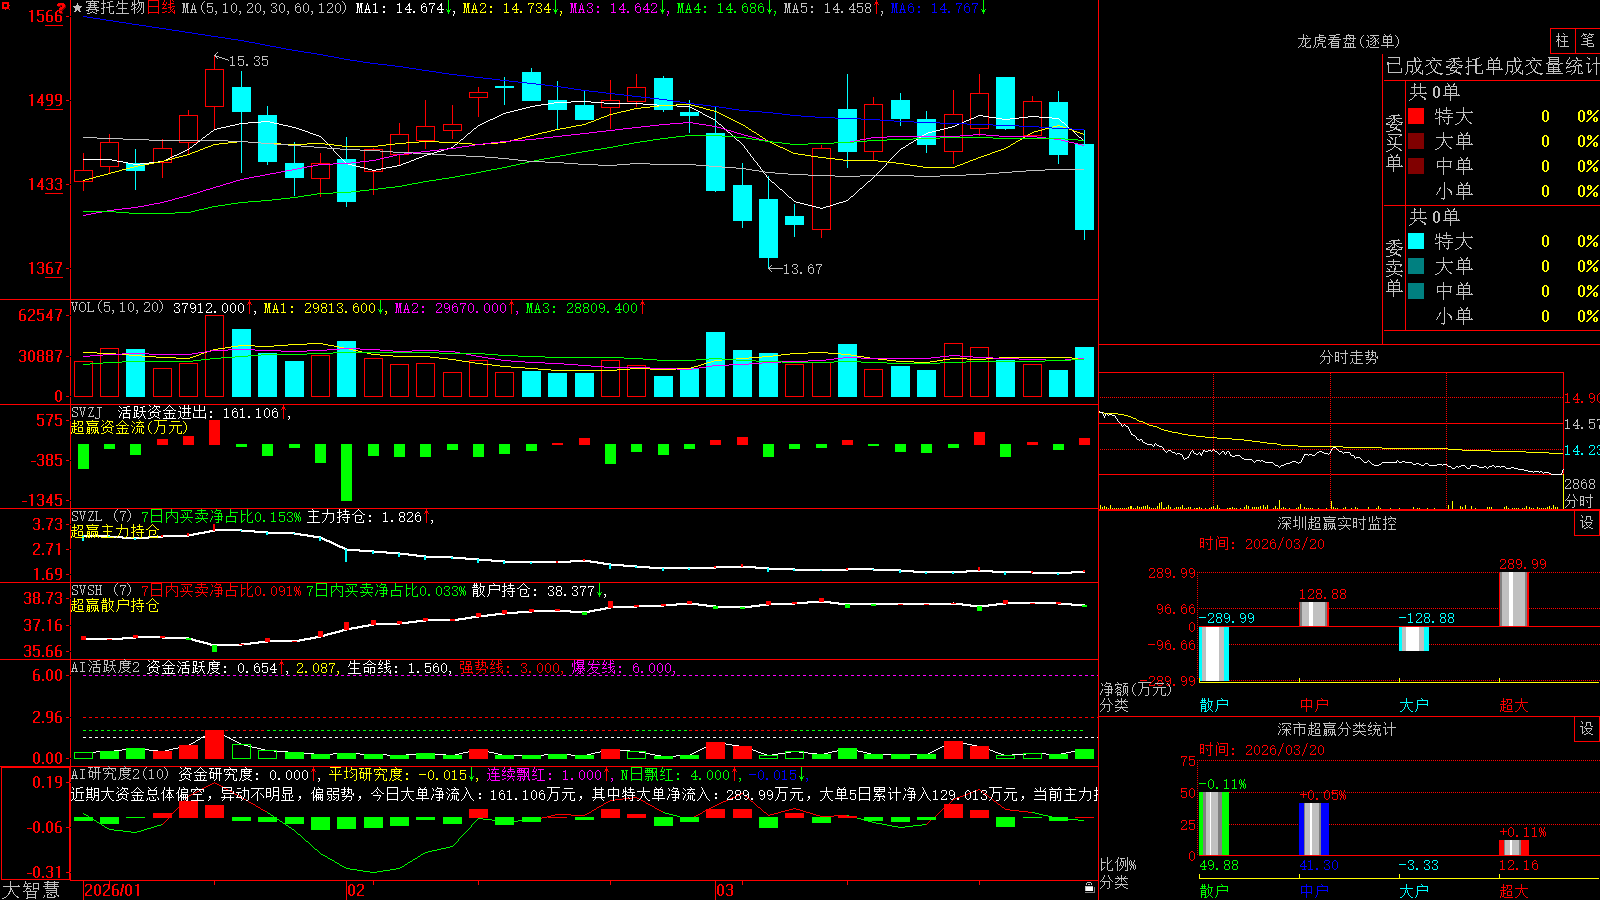The image size is (1600, 900).
Task: Click the 大智慧 logo label
Action: (x=31, y=890)
